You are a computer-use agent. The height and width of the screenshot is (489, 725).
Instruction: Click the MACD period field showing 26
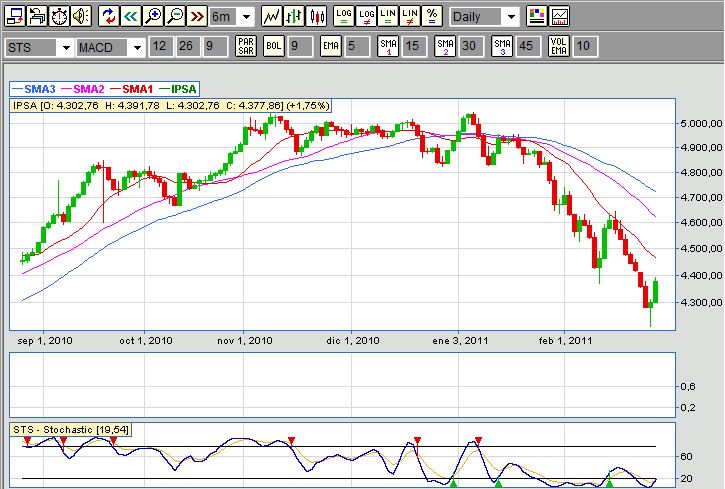pyautogui.click(x=187, y=46)
